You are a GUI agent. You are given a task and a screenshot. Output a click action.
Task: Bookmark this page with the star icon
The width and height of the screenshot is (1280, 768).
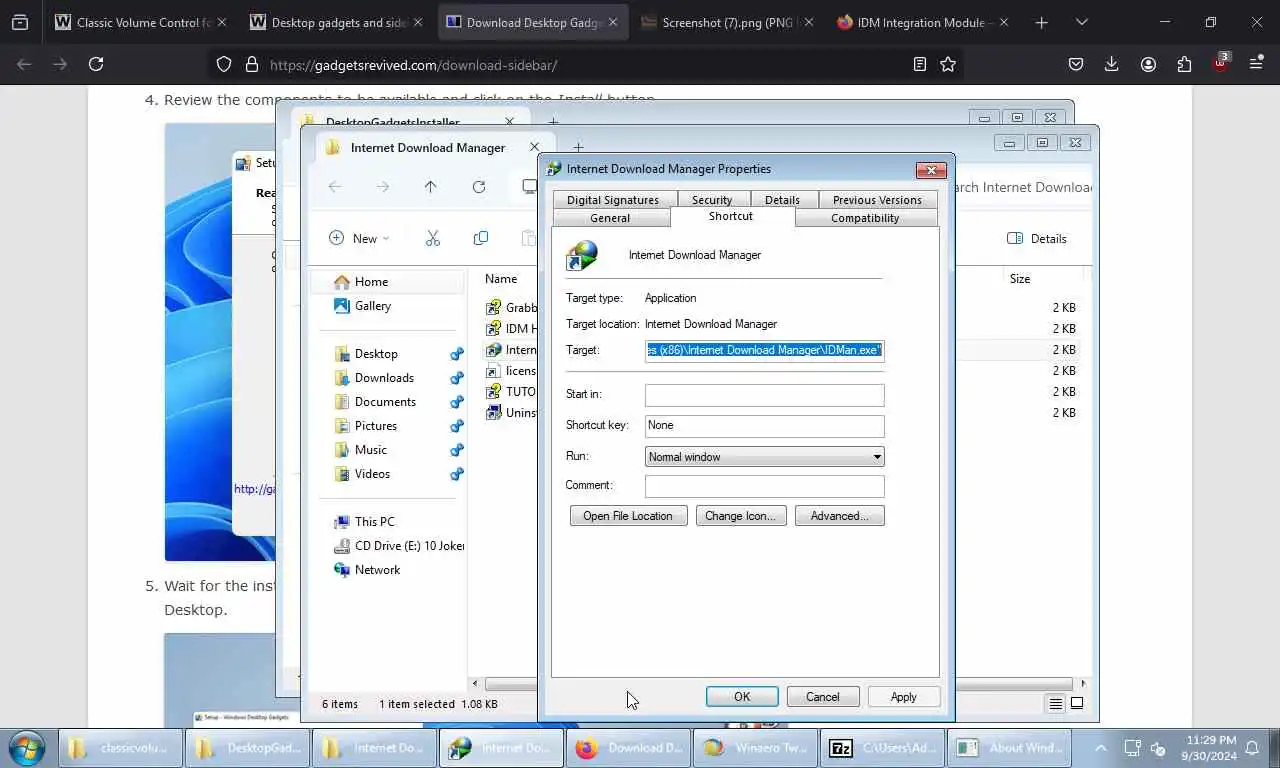pyautogui.click(x=948, y=64)
